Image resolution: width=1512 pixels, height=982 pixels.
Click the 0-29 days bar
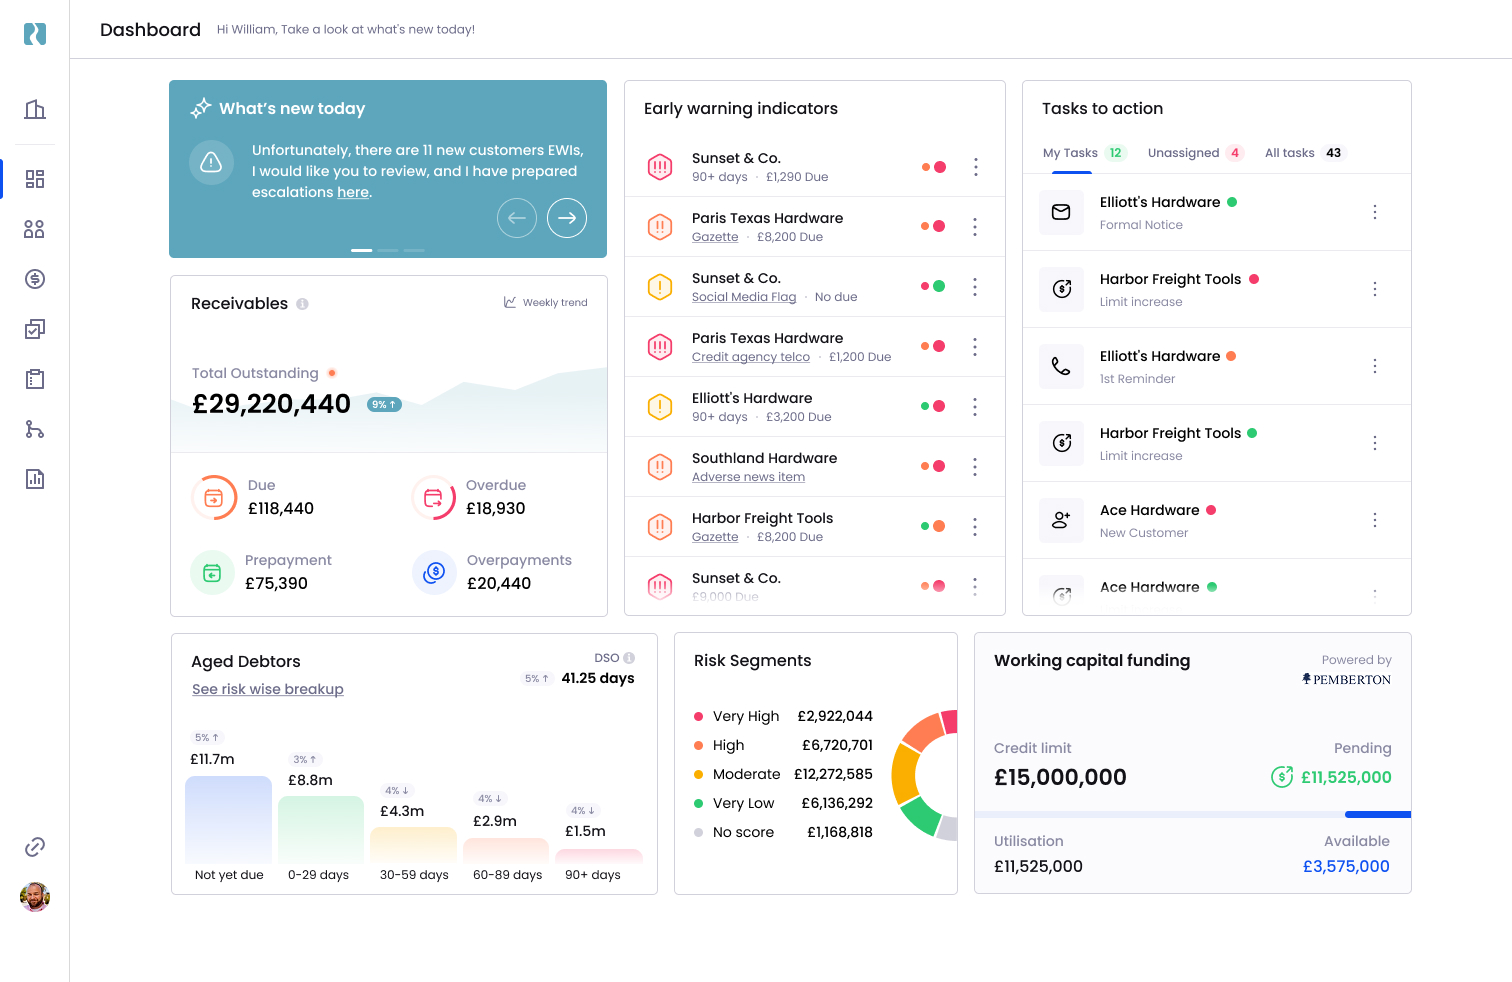[x=321, y=830]
